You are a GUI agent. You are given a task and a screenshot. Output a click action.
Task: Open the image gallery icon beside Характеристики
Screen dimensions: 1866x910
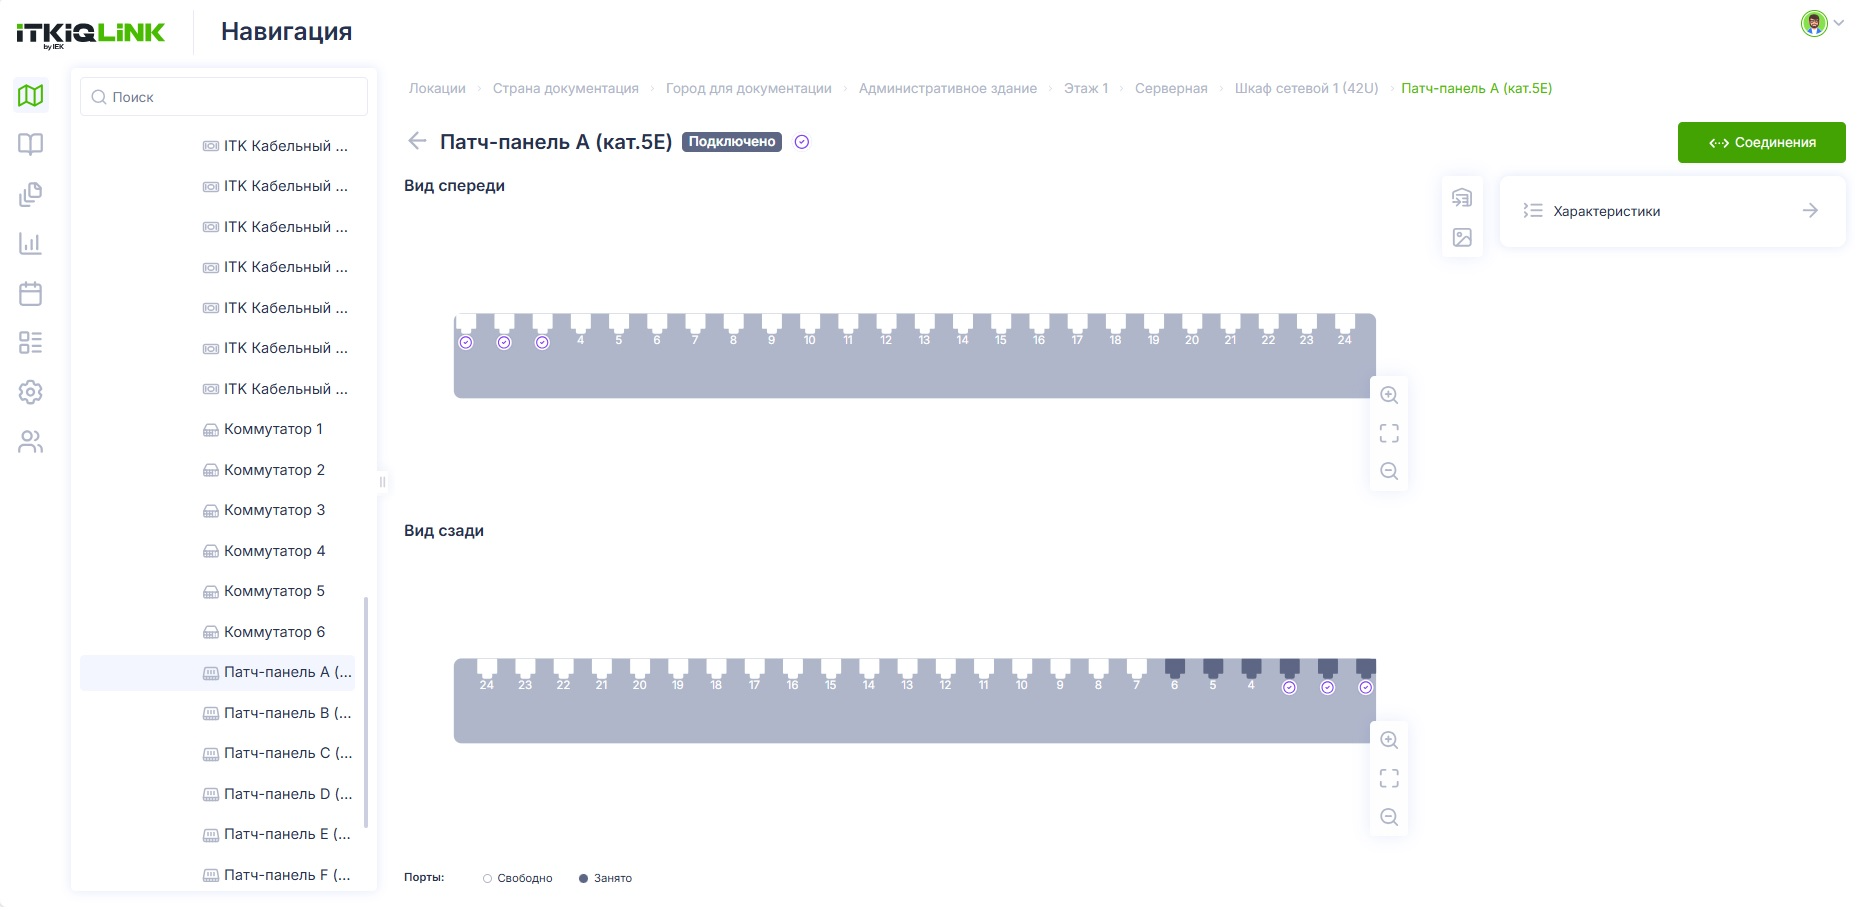point(1462,238)
